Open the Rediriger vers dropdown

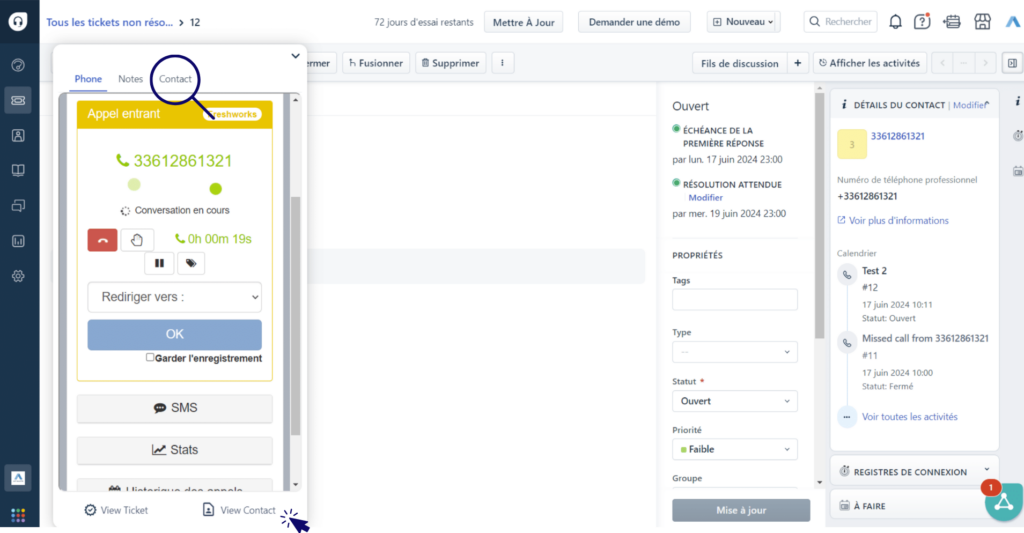pyautogui.click(x=174, y=297)
